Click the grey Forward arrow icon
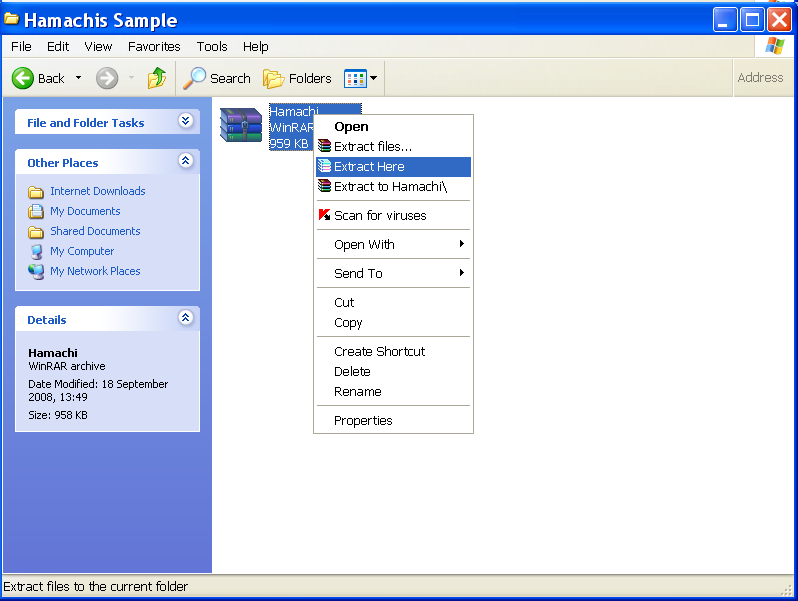 point(107,78)
